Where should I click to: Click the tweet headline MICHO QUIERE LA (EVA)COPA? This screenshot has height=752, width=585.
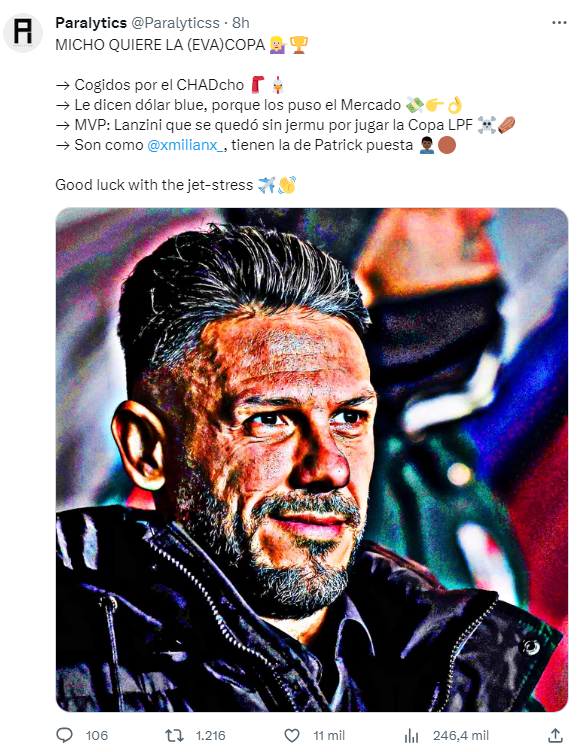(x=160, y=45)
